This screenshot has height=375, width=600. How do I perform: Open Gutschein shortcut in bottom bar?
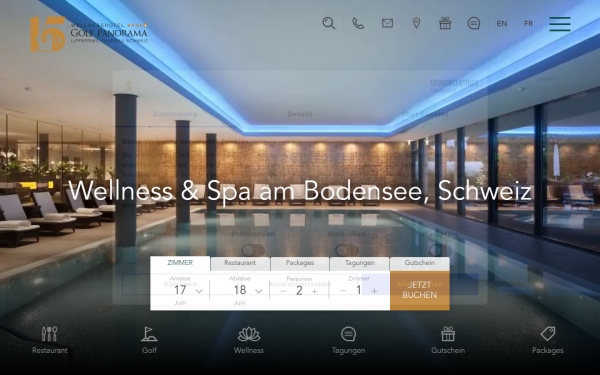pos(448,340)
